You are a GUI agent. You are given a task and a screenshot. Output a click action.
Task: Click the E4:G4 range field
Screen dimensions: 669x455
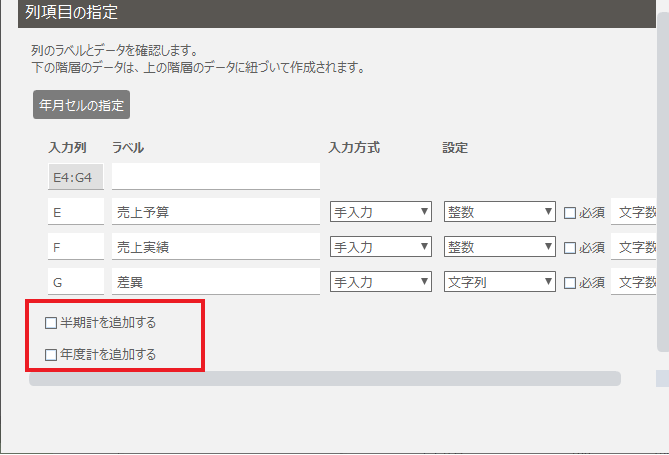click(x=75, y=177)
